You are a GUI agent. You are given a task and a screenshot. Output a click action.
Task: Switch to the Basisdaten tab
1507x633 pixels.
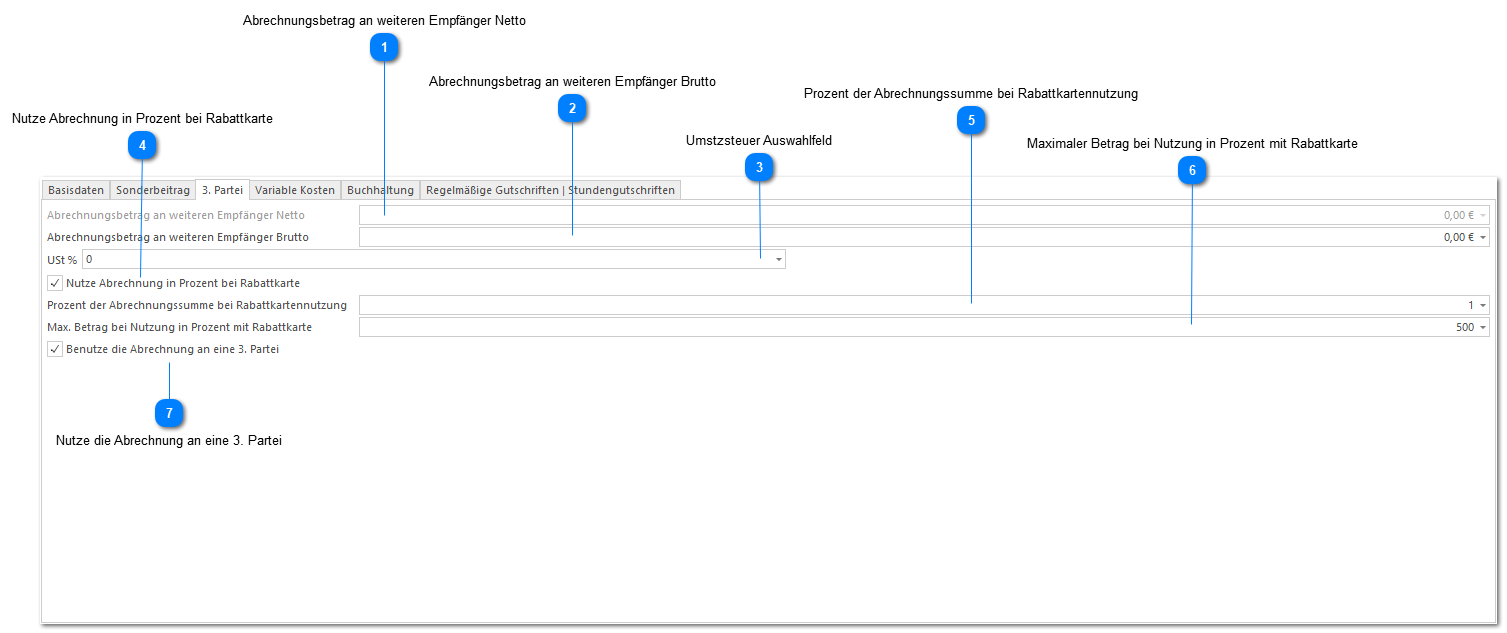[x=76, y=190]
